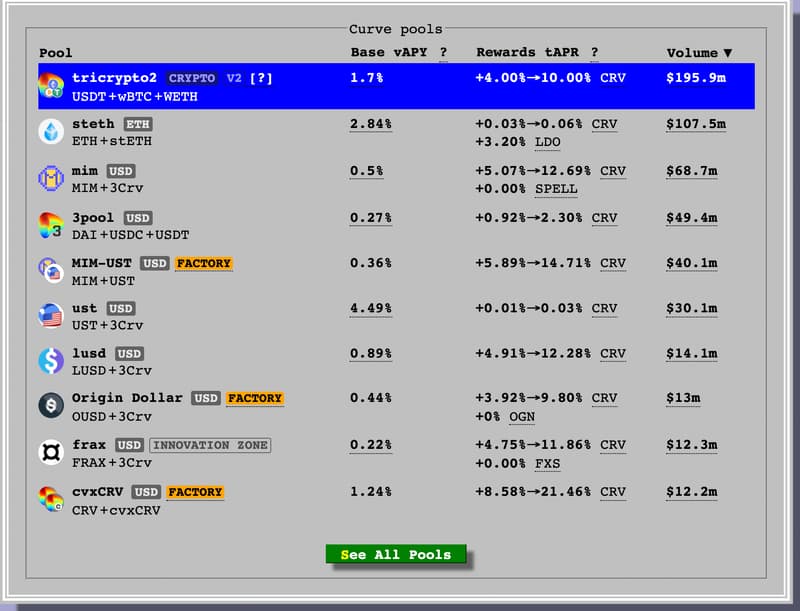Click the Origin Dollar pool icon
This screenshot has height=611, width=800.
pos(51,406)
